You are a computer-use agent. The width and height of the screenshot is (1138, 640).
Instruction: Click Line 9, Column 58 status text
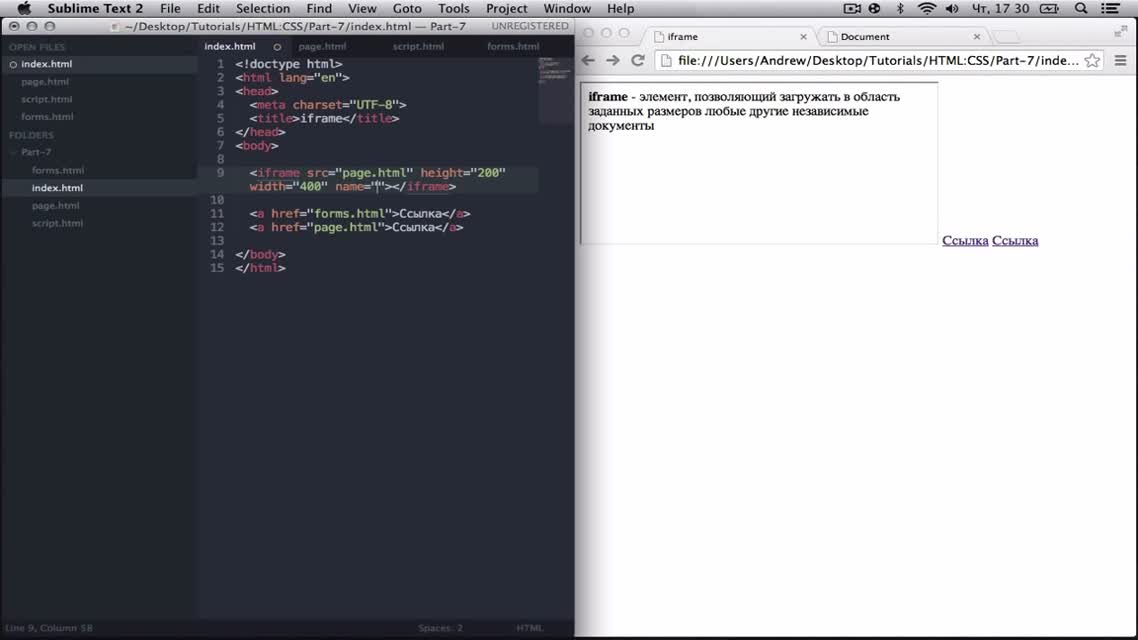point(49,628)
